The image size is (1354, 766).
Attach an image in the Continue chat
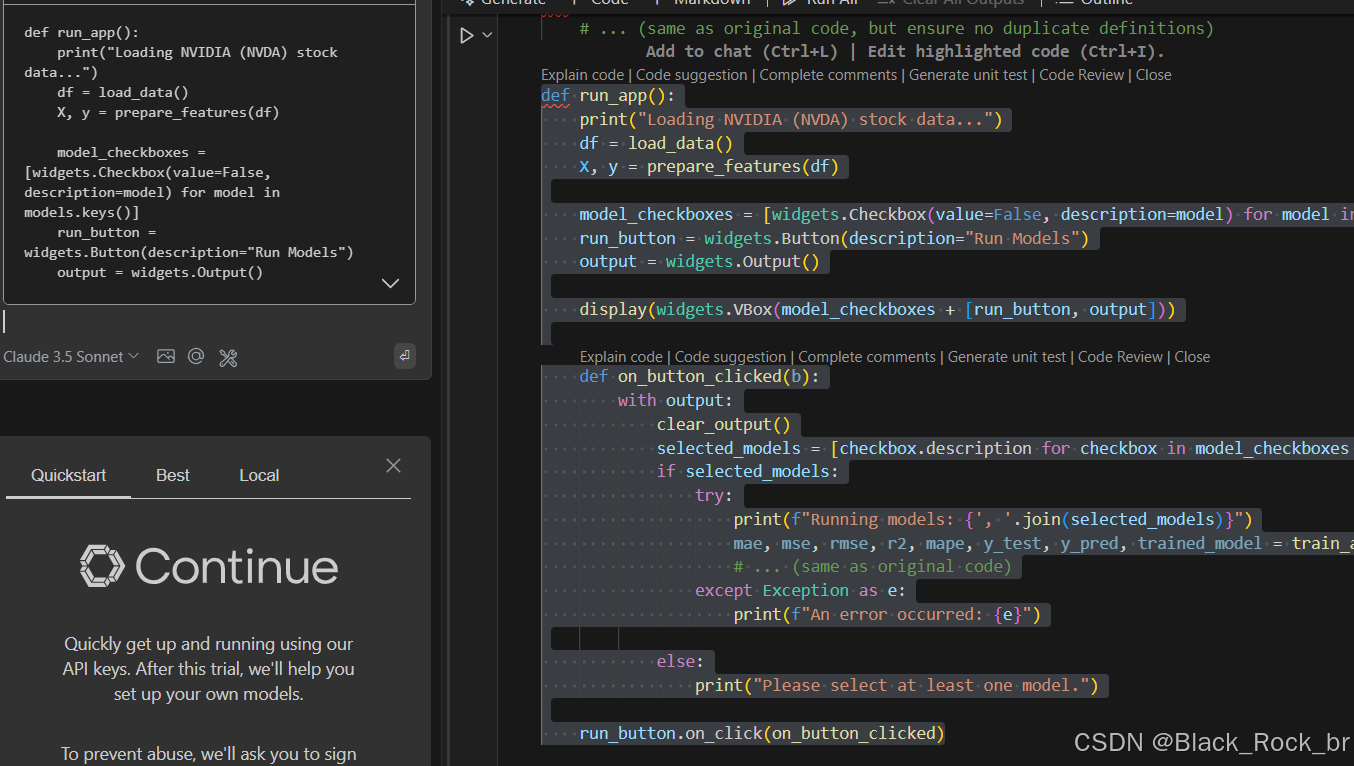point(166,357)
